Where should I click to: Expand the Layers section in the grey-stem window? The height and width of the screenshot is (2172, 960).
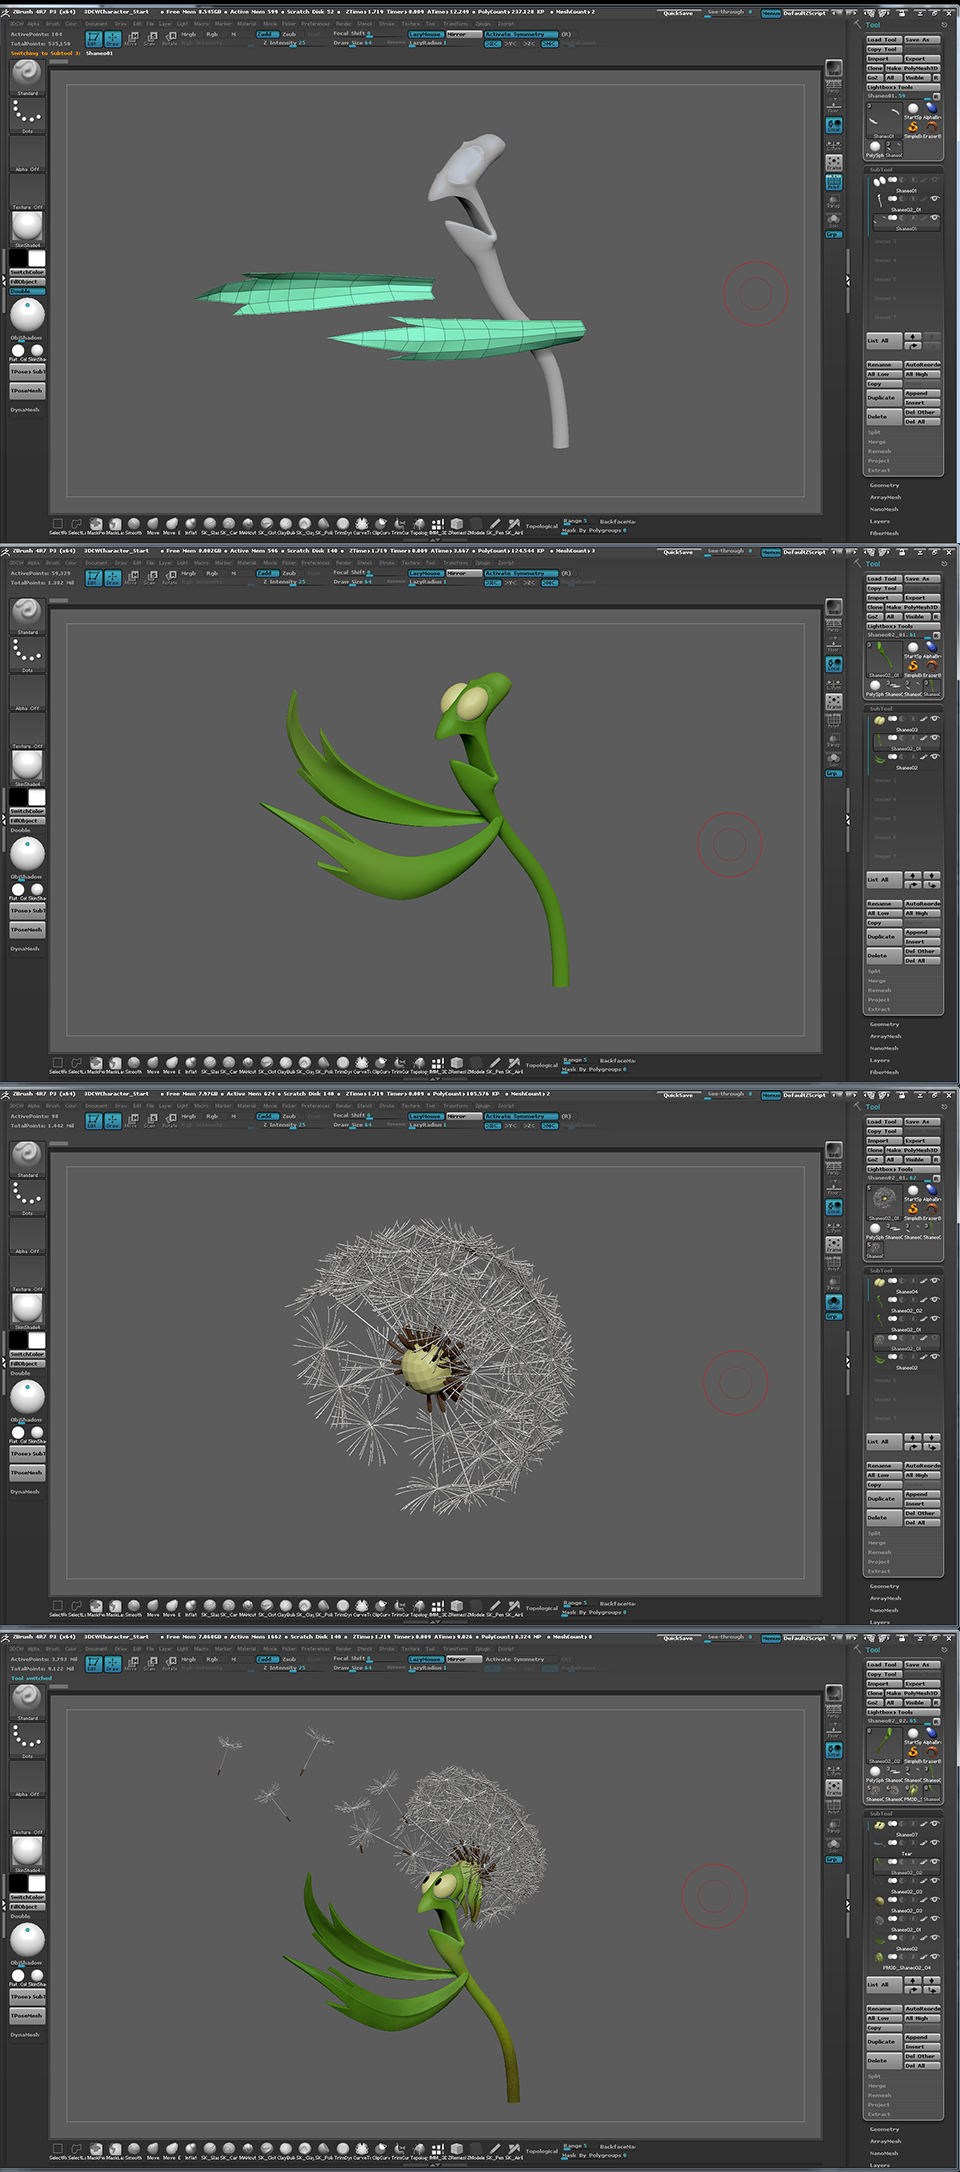[x=880, y=521]
